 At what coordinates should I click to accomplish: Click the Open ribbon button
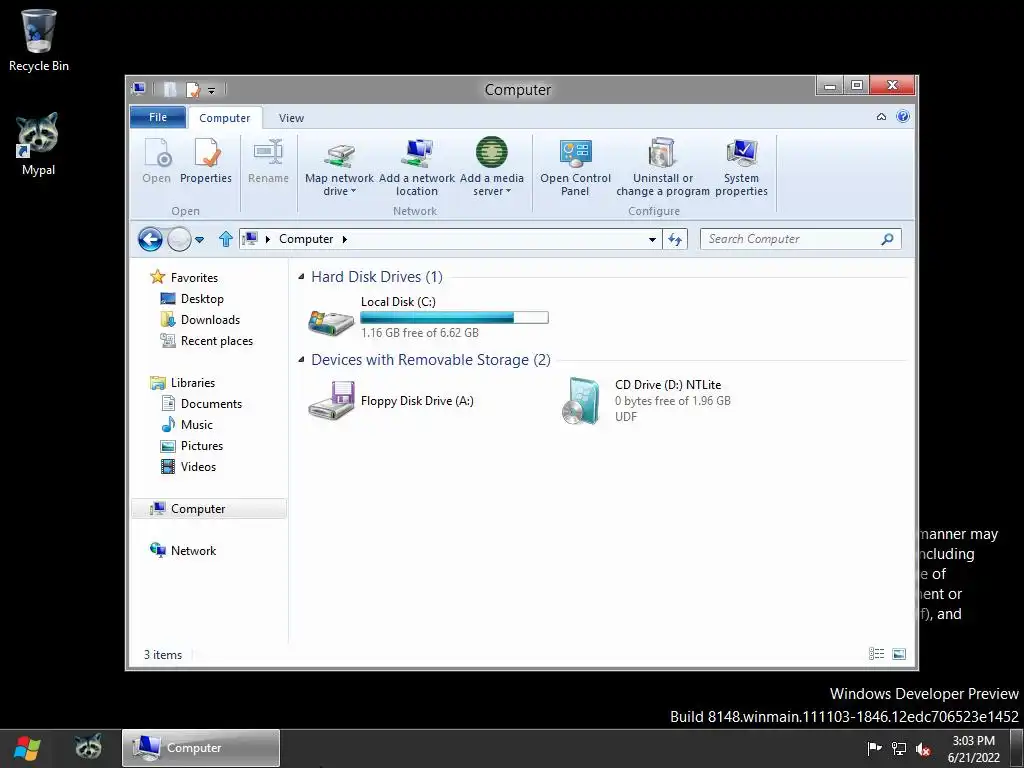point(157,161)
